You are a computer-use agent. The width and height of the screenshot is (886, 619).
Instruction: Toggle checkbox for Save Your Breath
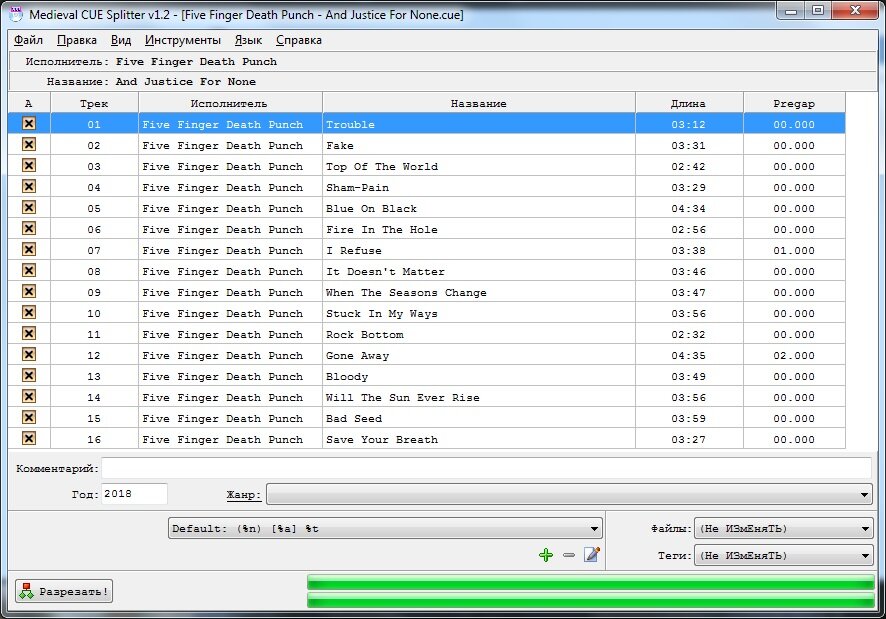[29, 438]
